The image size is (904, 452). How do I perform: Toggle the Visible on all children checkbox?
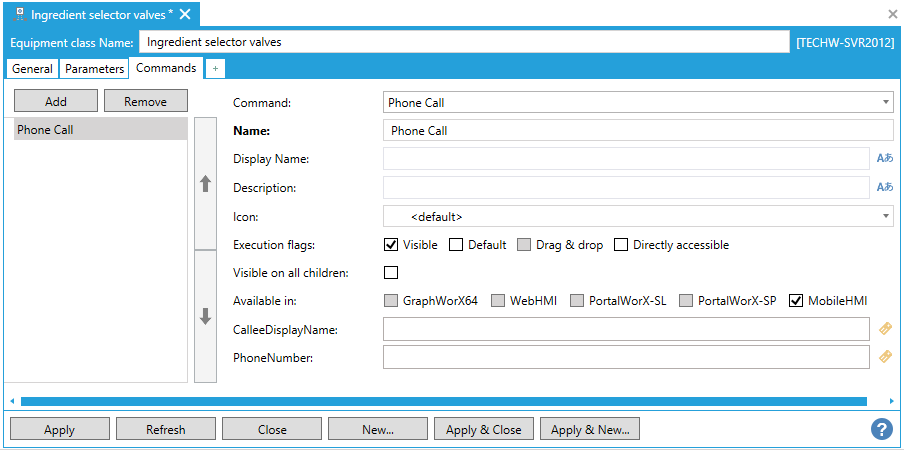click(x=391, y=272)
